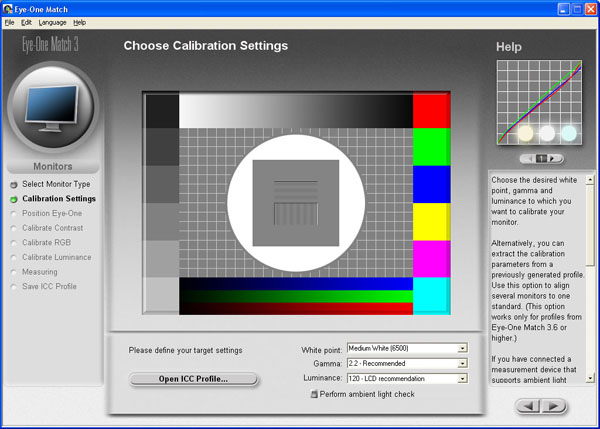Click the warm white light spot in Help graph
Image resolution: width=600 pixels, height=429 pixels.
pyautogui.click(x=525, y=133)
